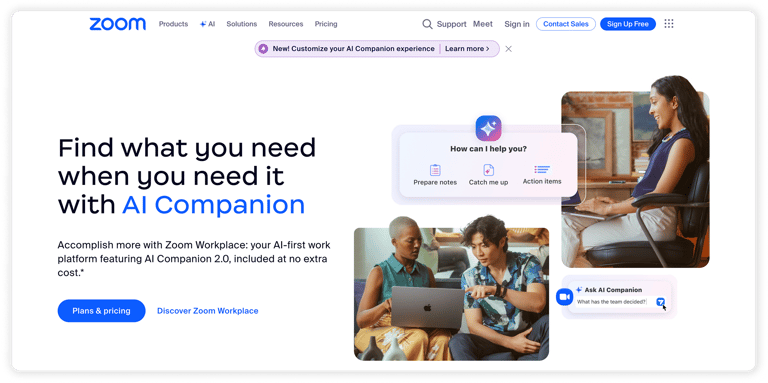Screen dimensions: 768x383
Task: Click 'New! Customize your AI Companion experience' text
Action: 354,49
